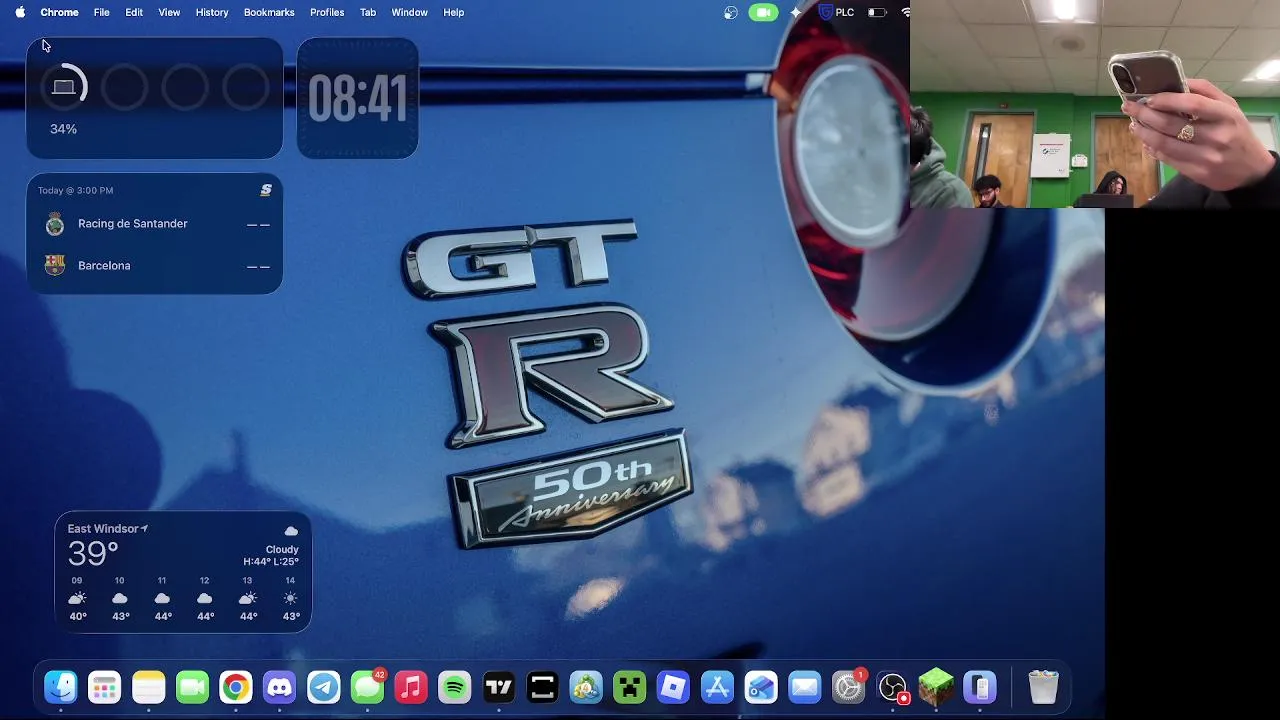This screenshot has width=1280, height=720.
Task: Open the blue-white app left of Mail
Action: 761,687
